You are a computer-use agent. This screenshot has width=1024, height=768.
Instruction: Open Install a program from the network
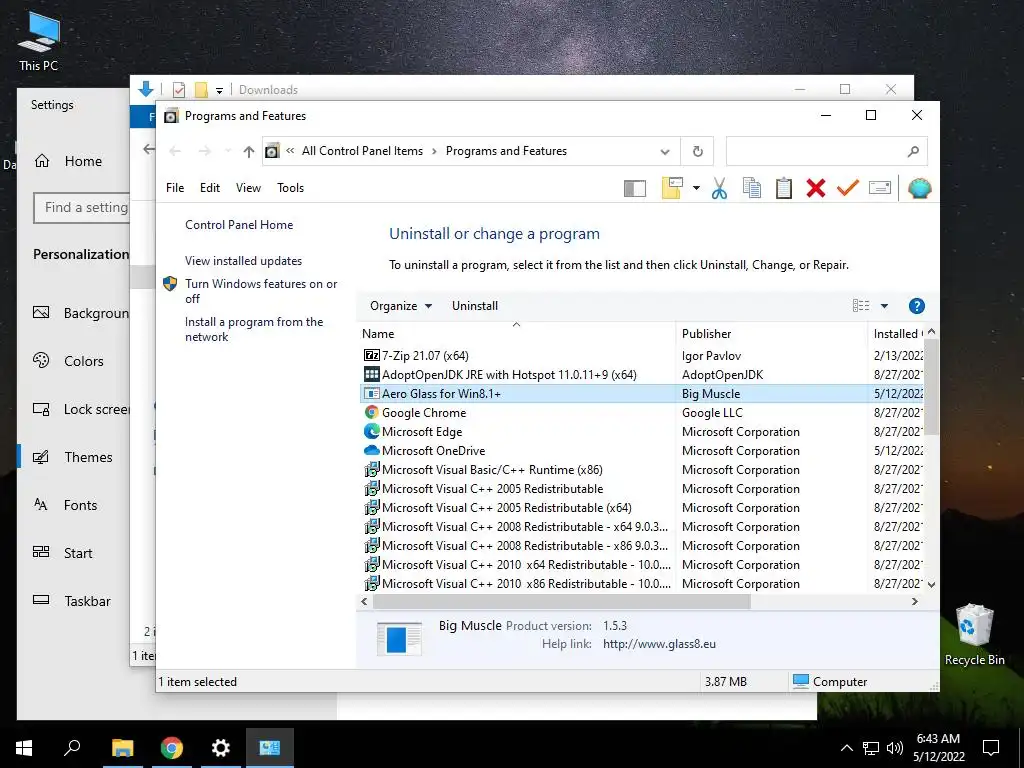[253, 329]
